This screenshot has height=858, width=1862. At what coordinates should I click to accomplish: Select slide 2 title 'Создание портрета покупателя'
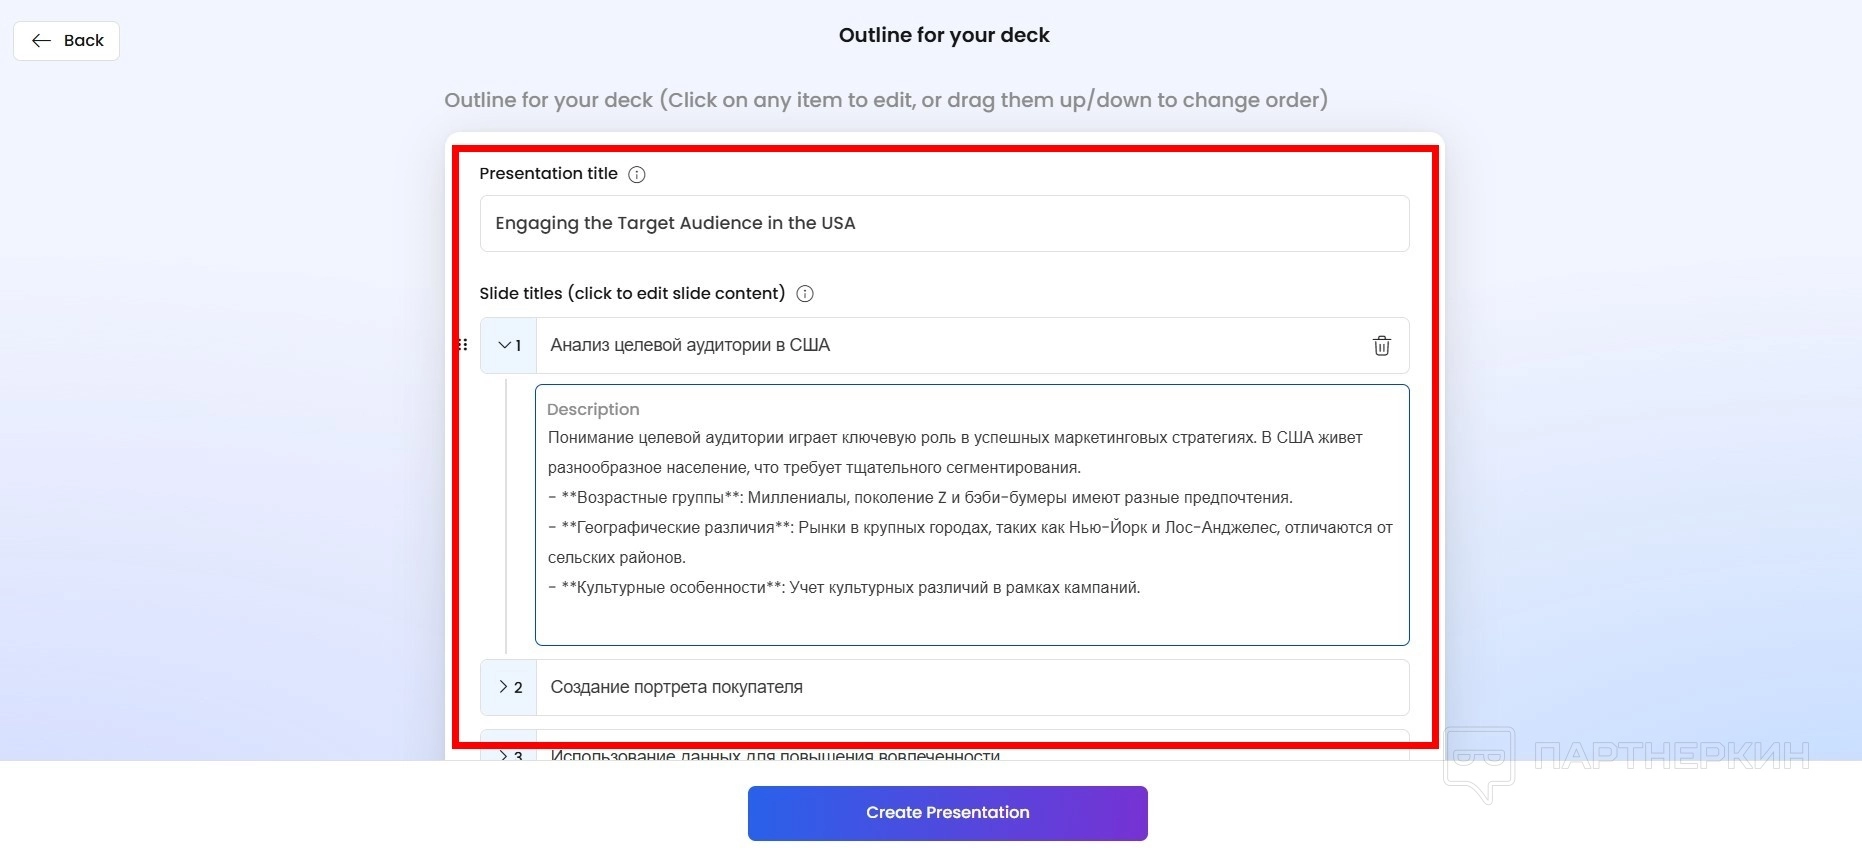[676, 687]
